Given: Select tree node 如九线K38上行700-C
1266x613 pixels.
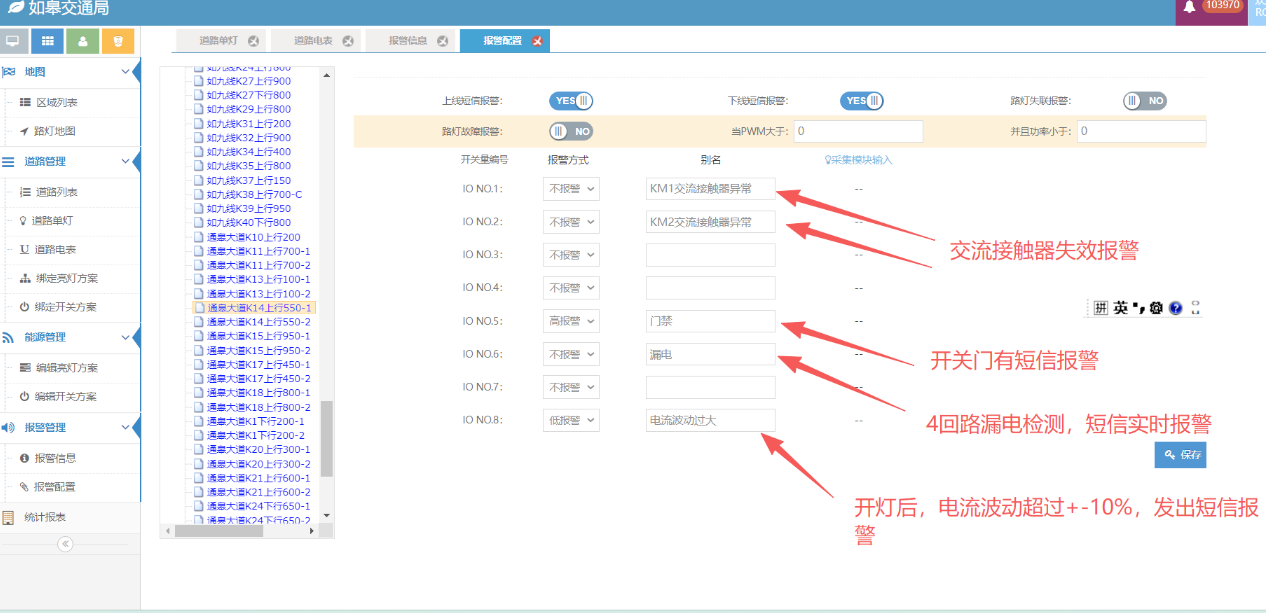Looking at the screenshot, I should click(x=254, y=194).
